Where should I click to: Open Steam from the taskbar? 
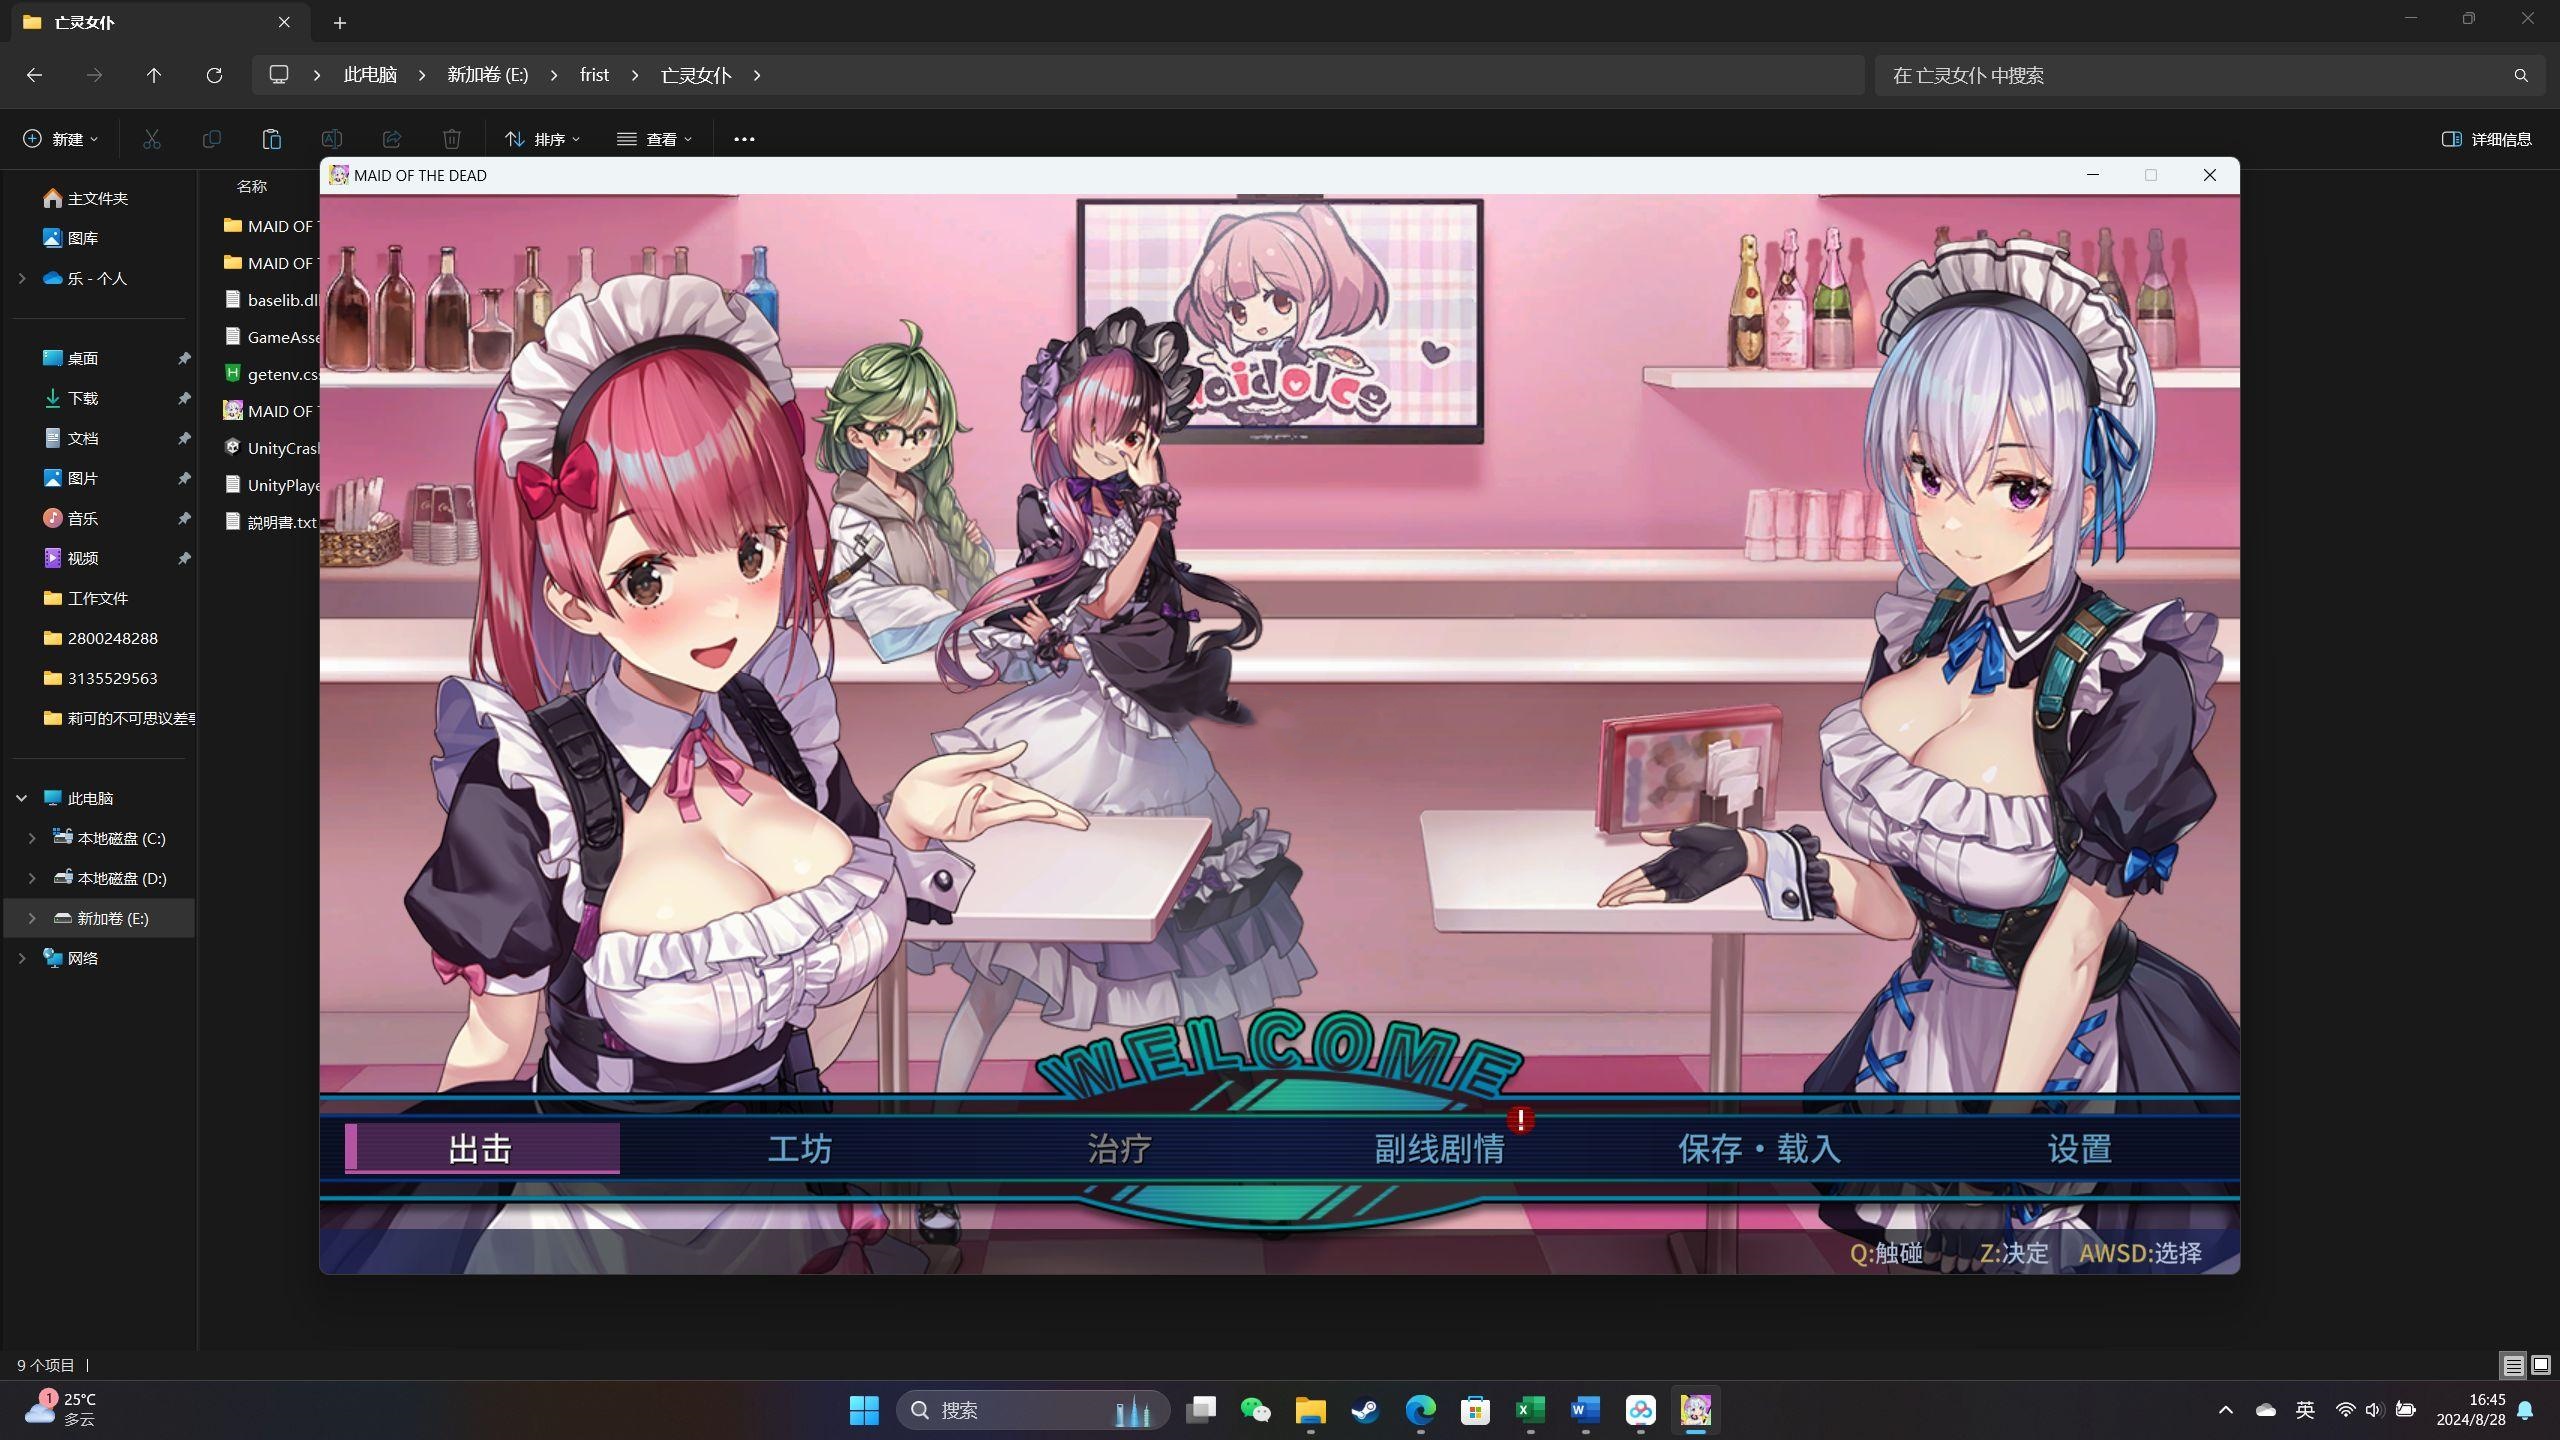[1365, 1411]
